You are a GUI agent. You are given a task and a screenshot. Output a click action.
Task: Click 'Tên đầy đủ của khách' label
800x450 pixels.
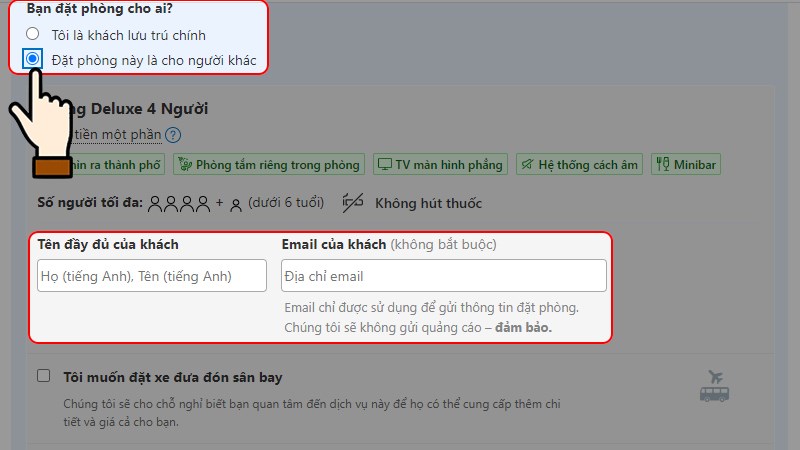tap(108, 244)
